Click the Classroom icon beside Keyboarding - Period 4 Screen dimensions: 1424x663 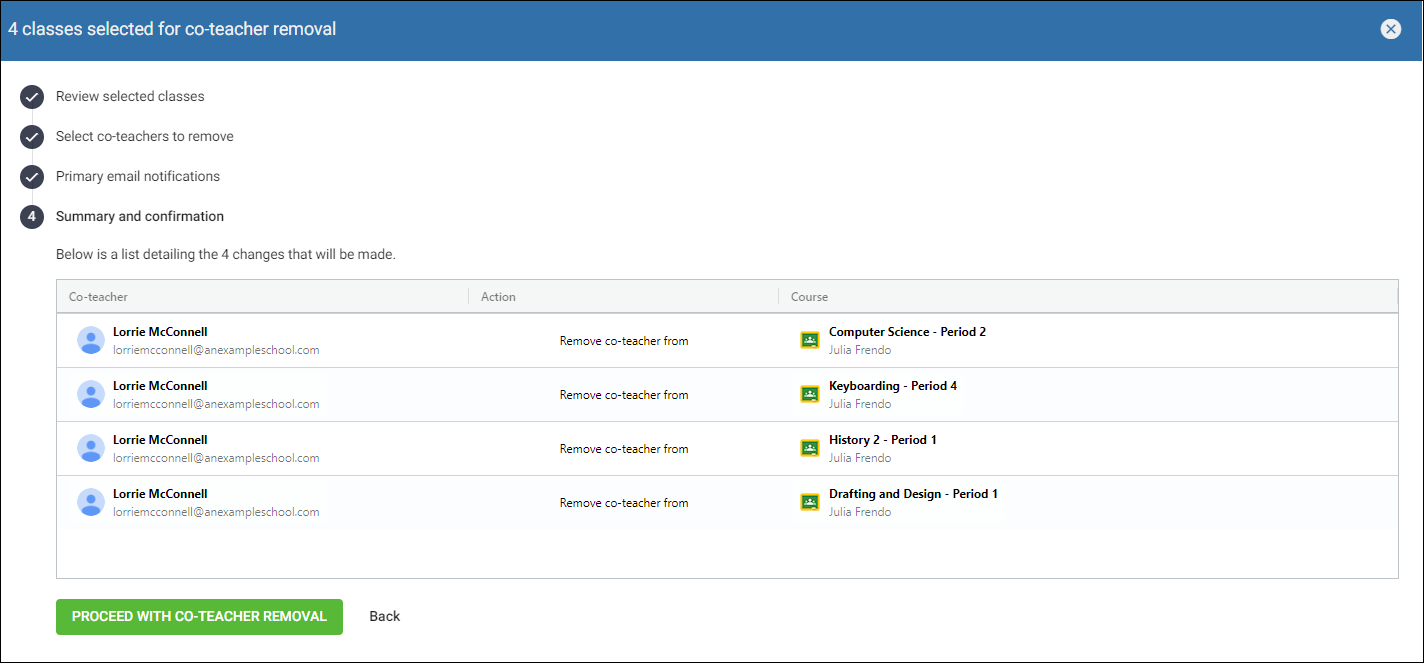(809, 393)
